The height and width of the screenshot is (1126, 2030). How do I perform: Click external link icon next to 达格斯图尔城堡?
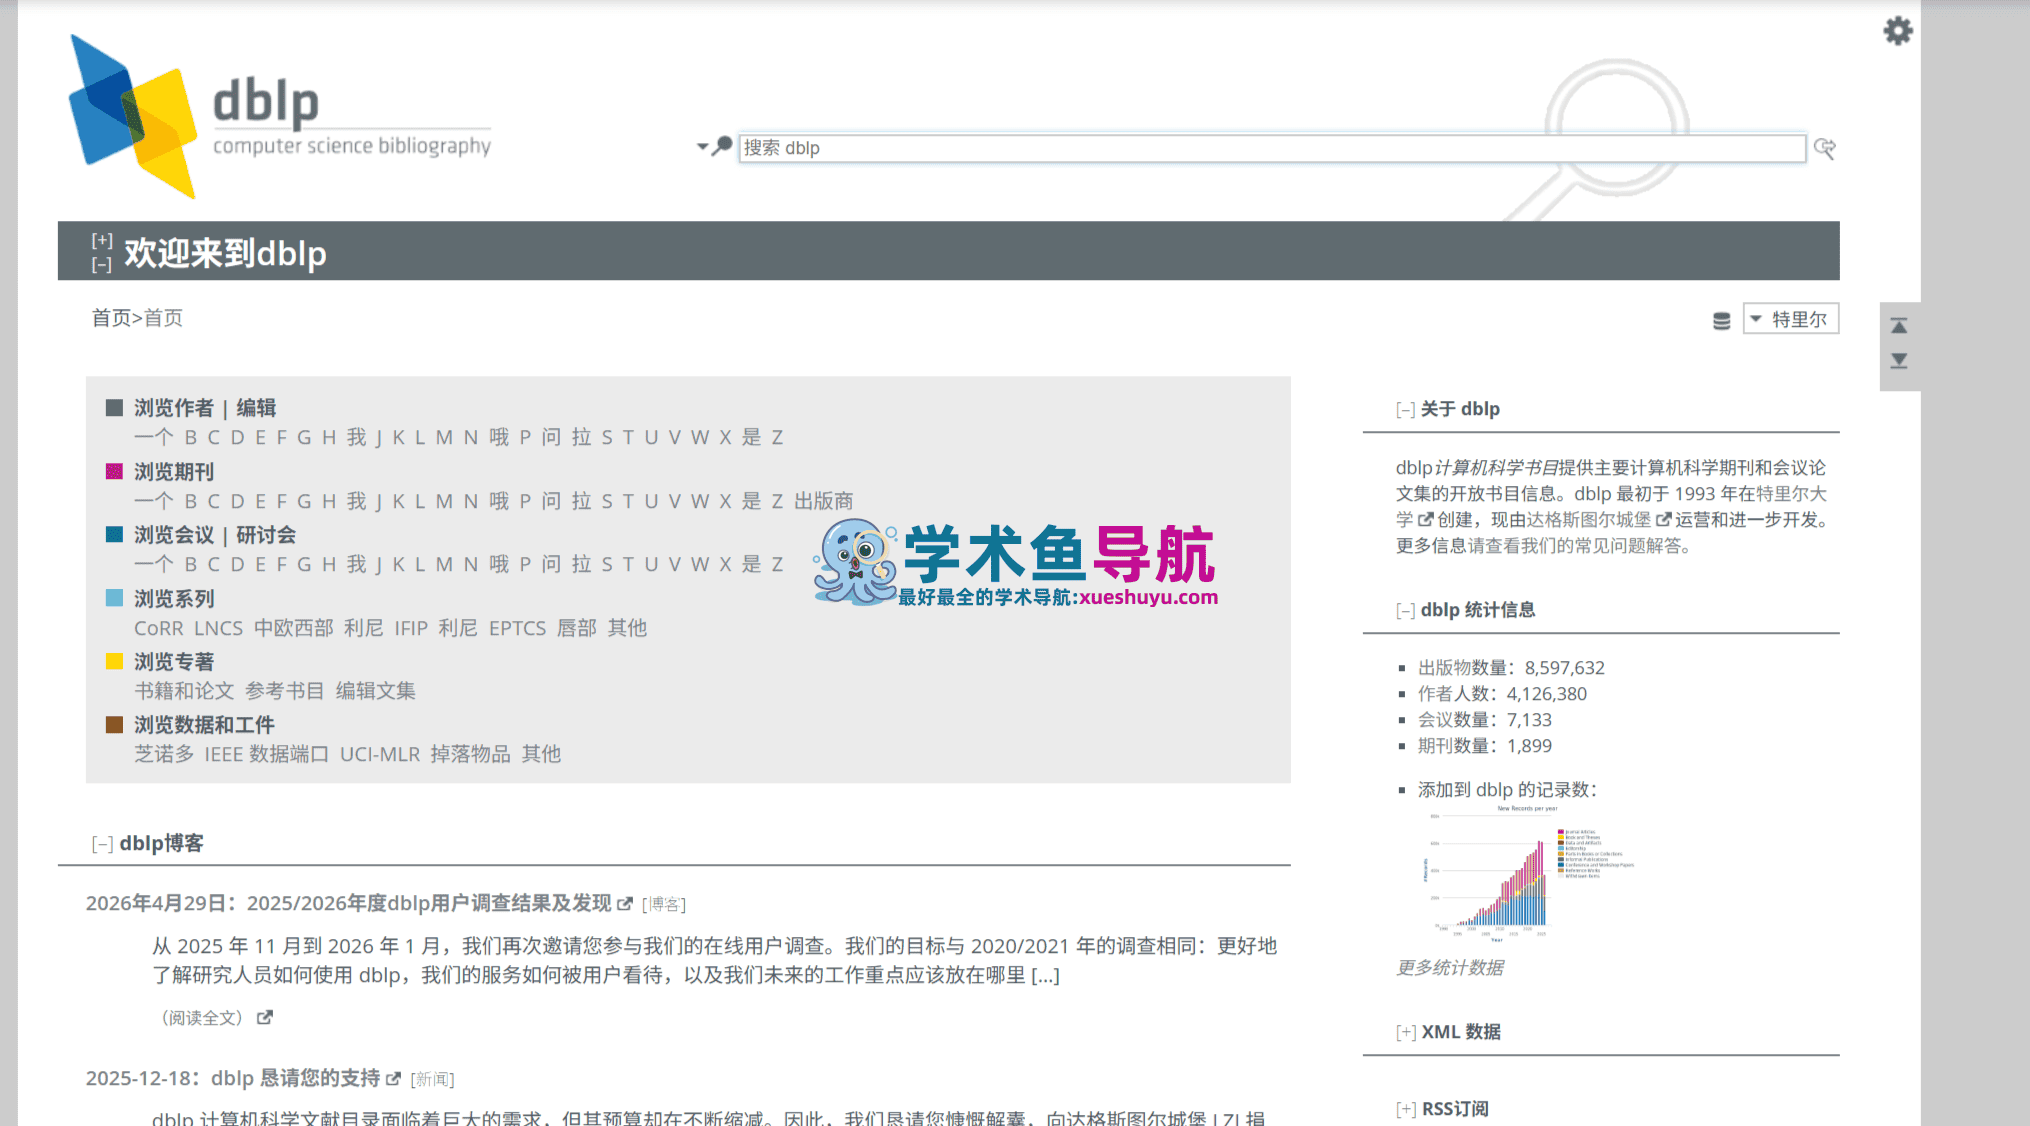(x=1664, y=520)
